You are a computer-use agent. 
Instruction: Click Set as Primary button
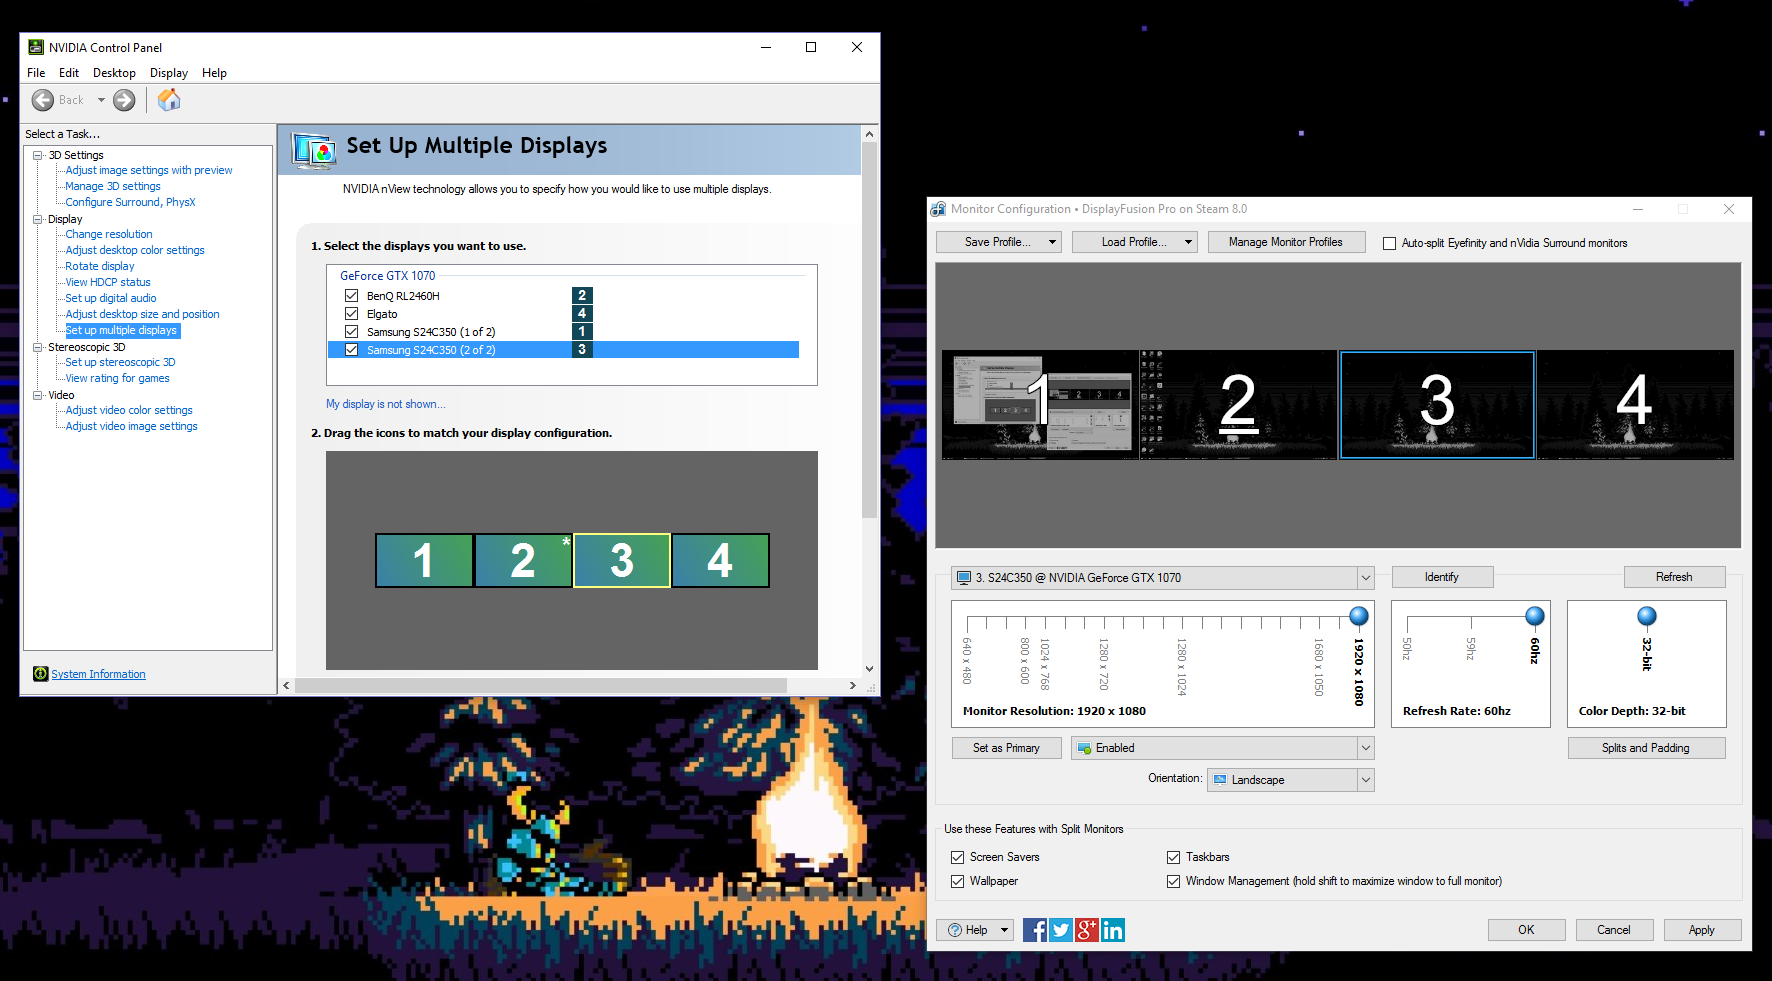(x=1006, y=748)
